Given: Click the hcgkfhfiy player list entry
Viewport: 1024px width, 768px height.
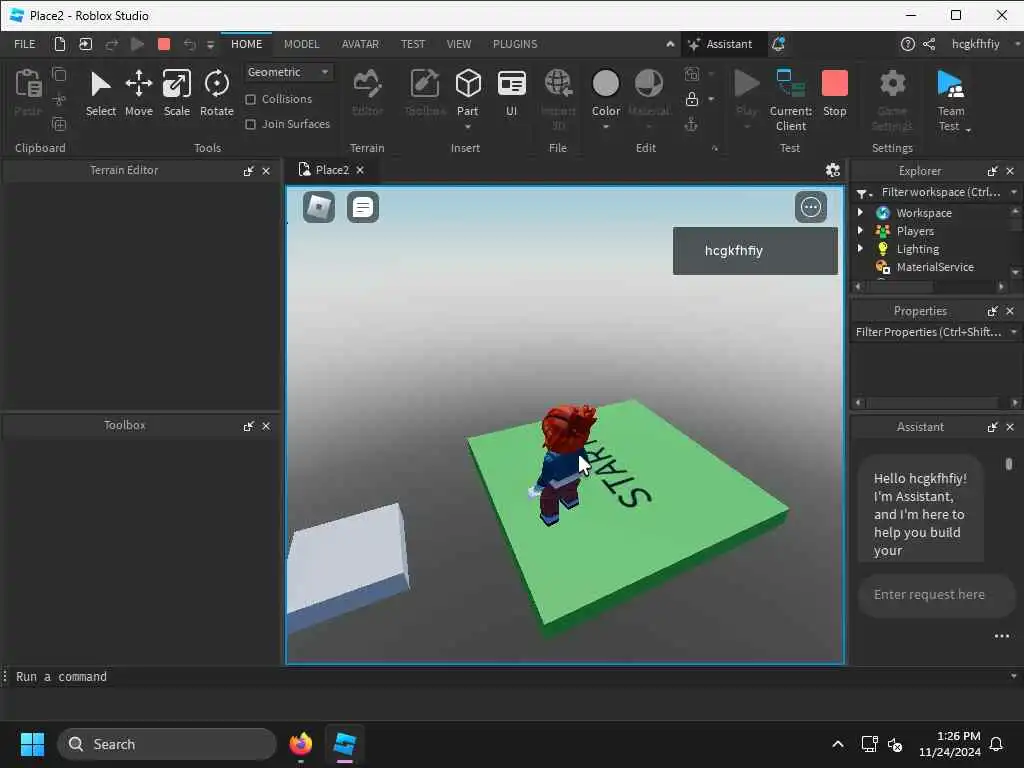Looking at the screenshot, I should pos(755,251).
